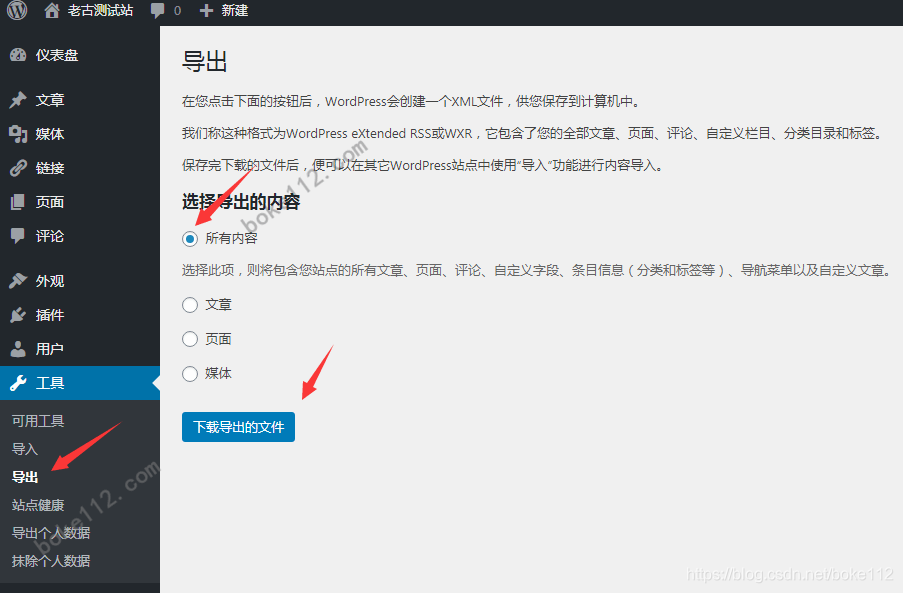Select the 文章 export radio button
The image size is (903, 593).
(x=190, y=305)
